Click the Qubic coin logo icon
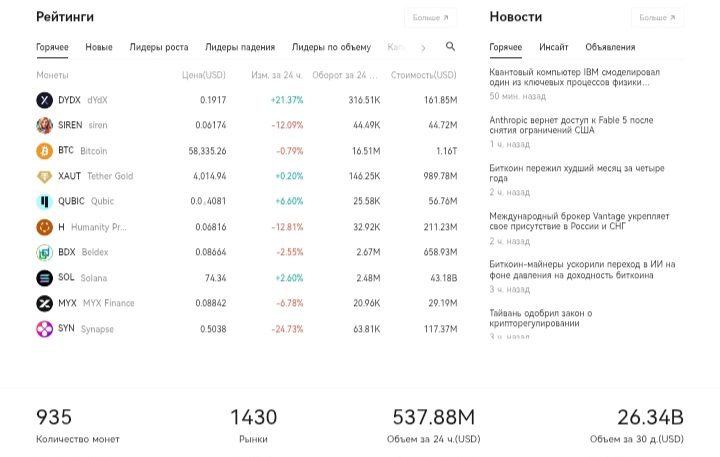 45,202
